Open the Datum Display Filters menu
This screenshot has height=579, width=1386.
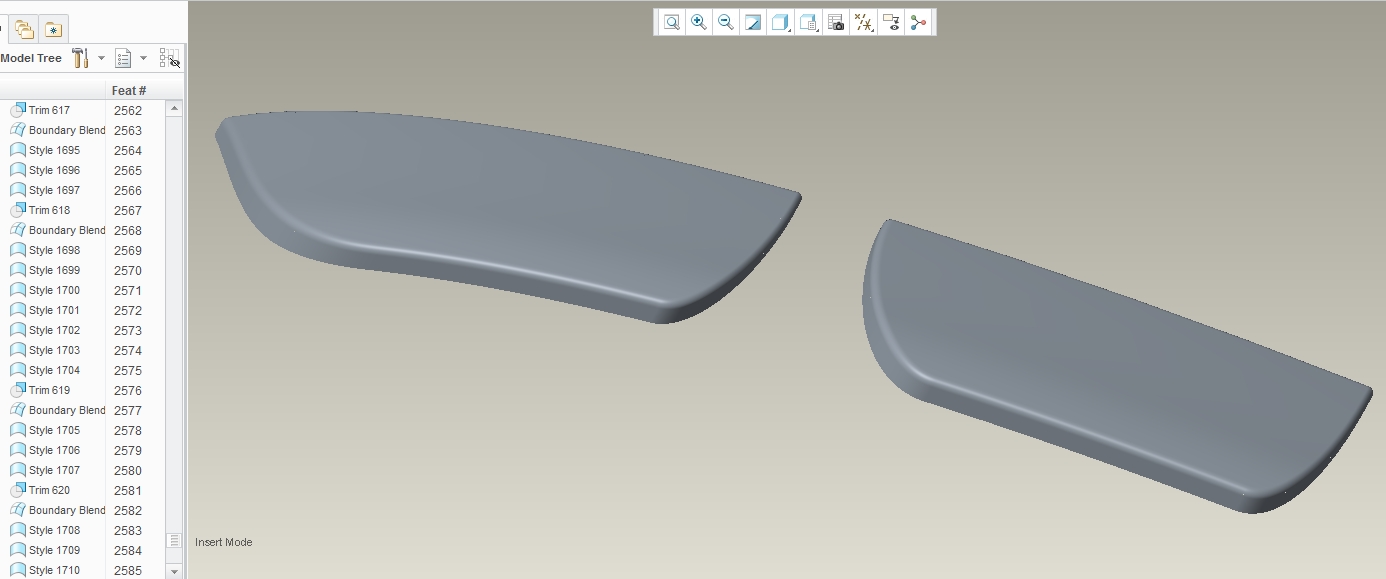[x=864, y=22]
